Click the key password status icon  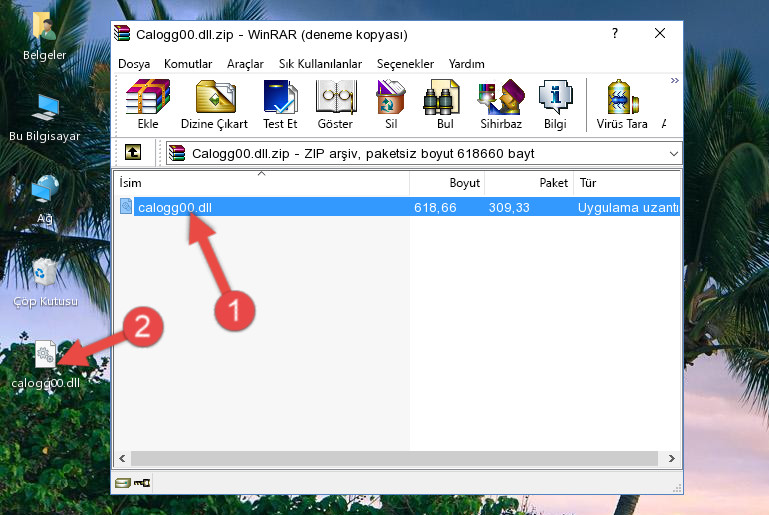click(142, 483)
